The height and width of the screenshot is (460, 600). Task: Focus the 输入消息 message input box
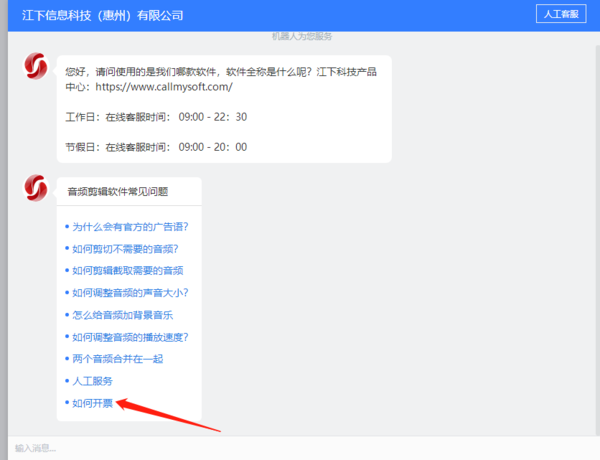(300, 447)
